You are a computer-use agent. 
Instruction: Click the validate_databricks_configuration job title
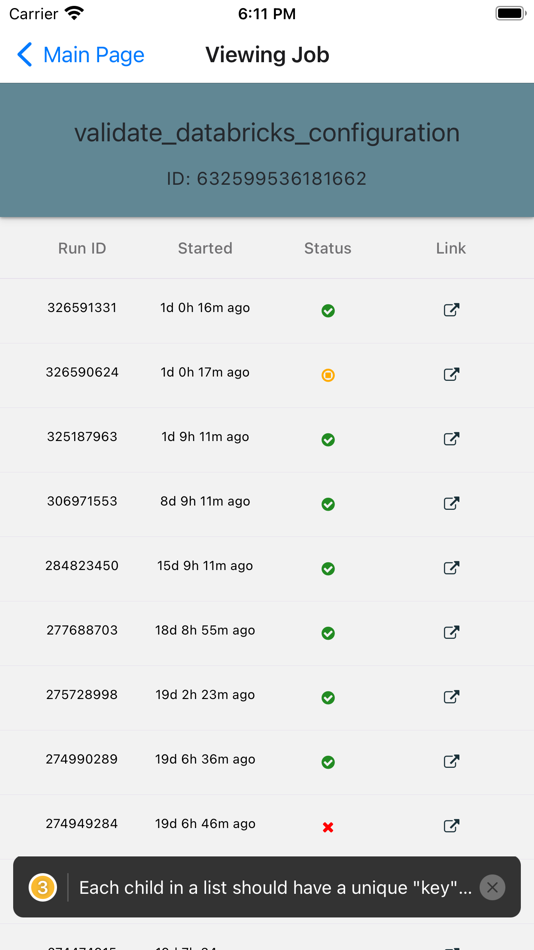[267, 133]
